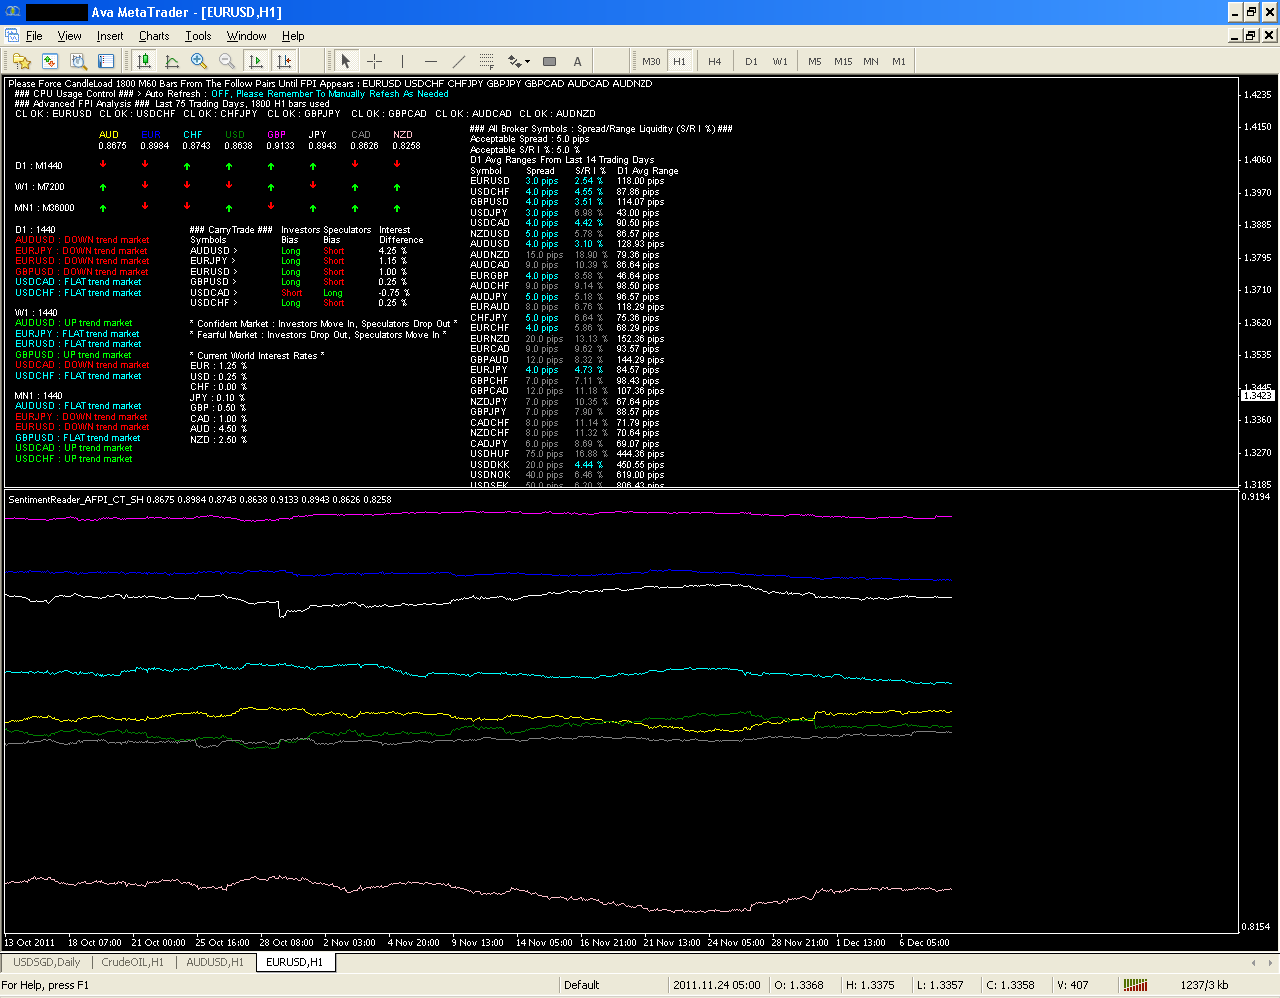The width and height of the screenshot is (1280, 998).
Task: Select the trendline drawing tool
Action: pos(459,61)
